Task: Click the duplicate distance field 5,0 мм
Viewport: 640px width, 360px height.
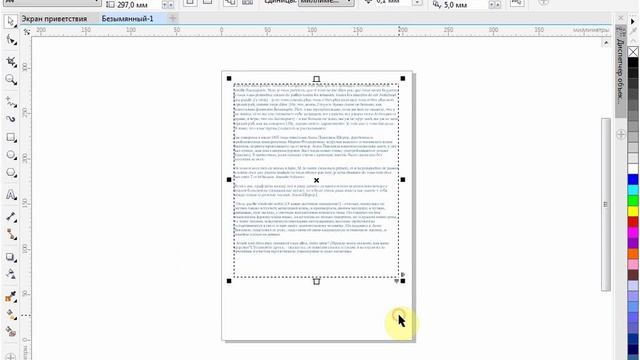Action: [465, 5]
